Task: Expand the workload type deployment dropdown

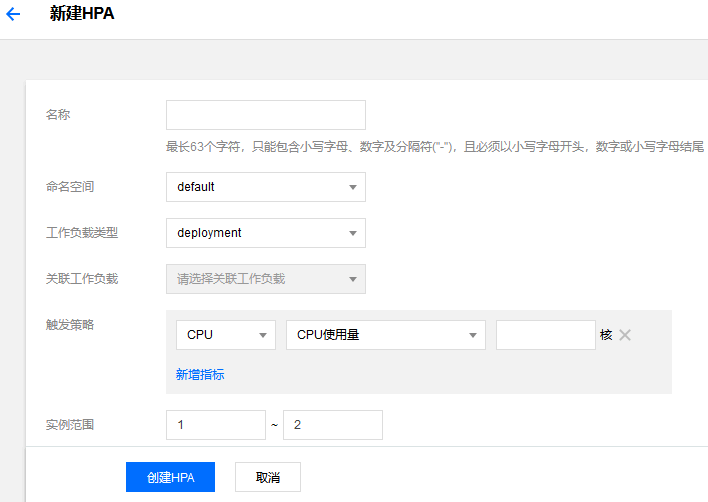Action: (x=266, y=233)
